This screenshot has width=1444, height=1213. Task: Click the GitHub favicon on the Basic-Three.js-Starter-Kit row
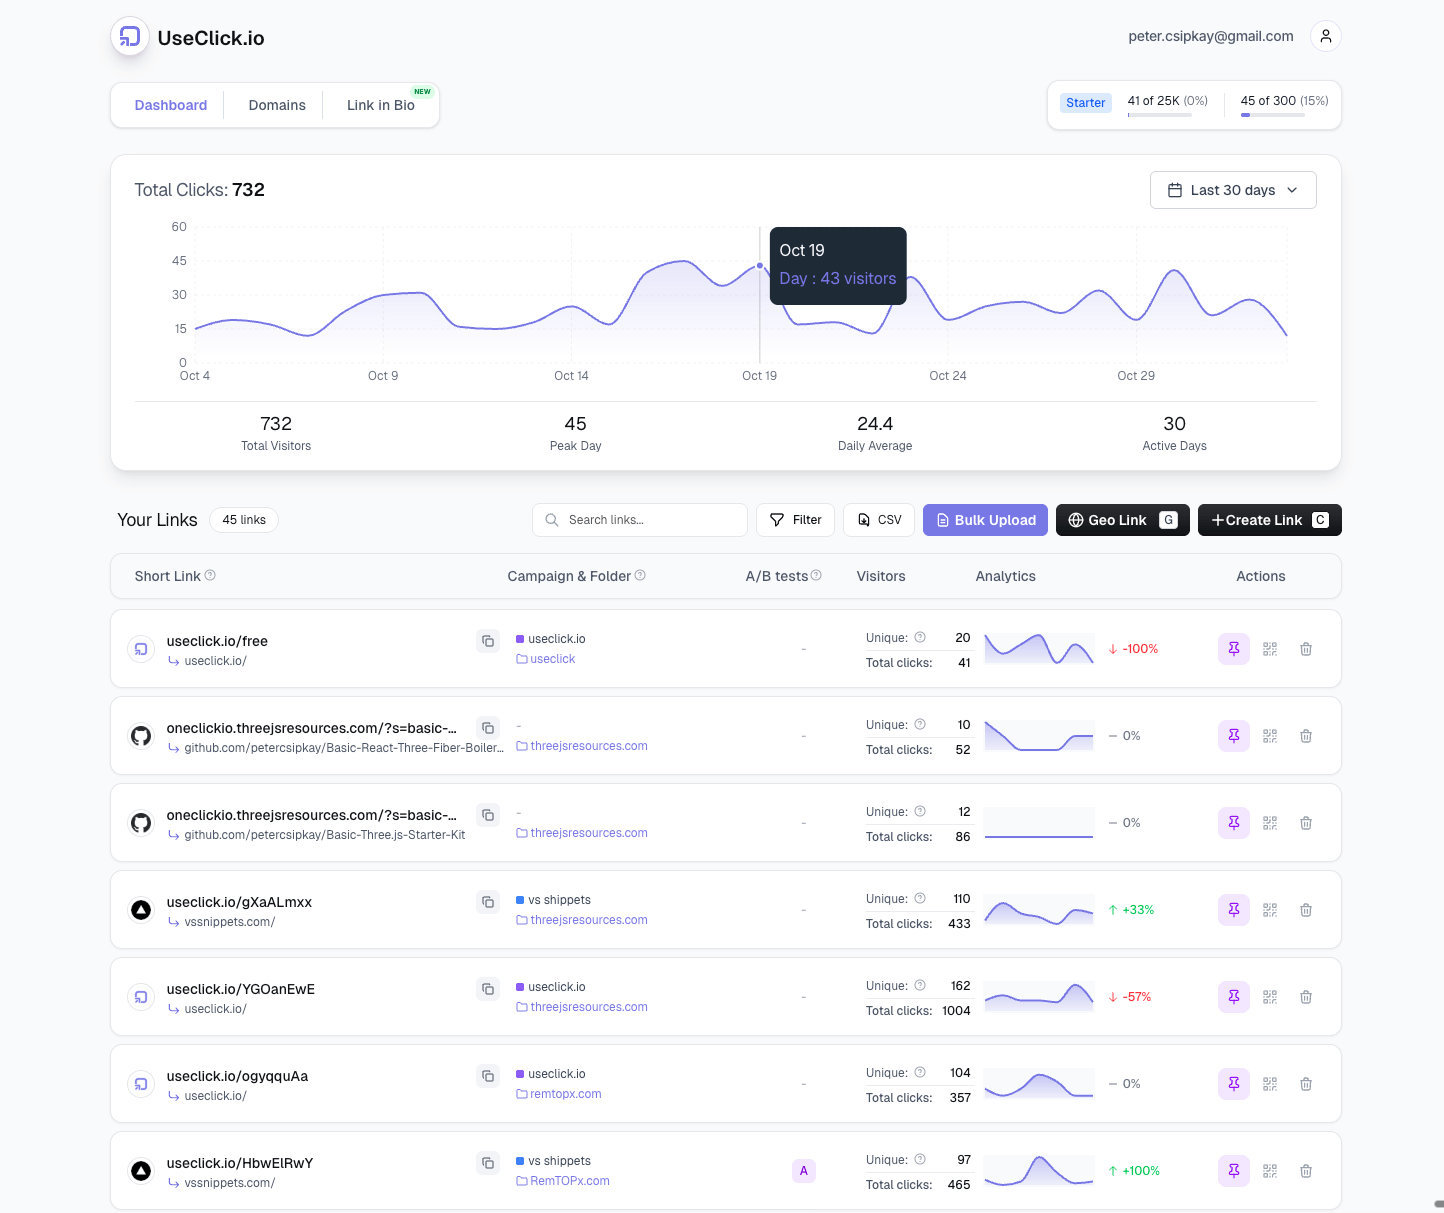click(x=140, y=822)
